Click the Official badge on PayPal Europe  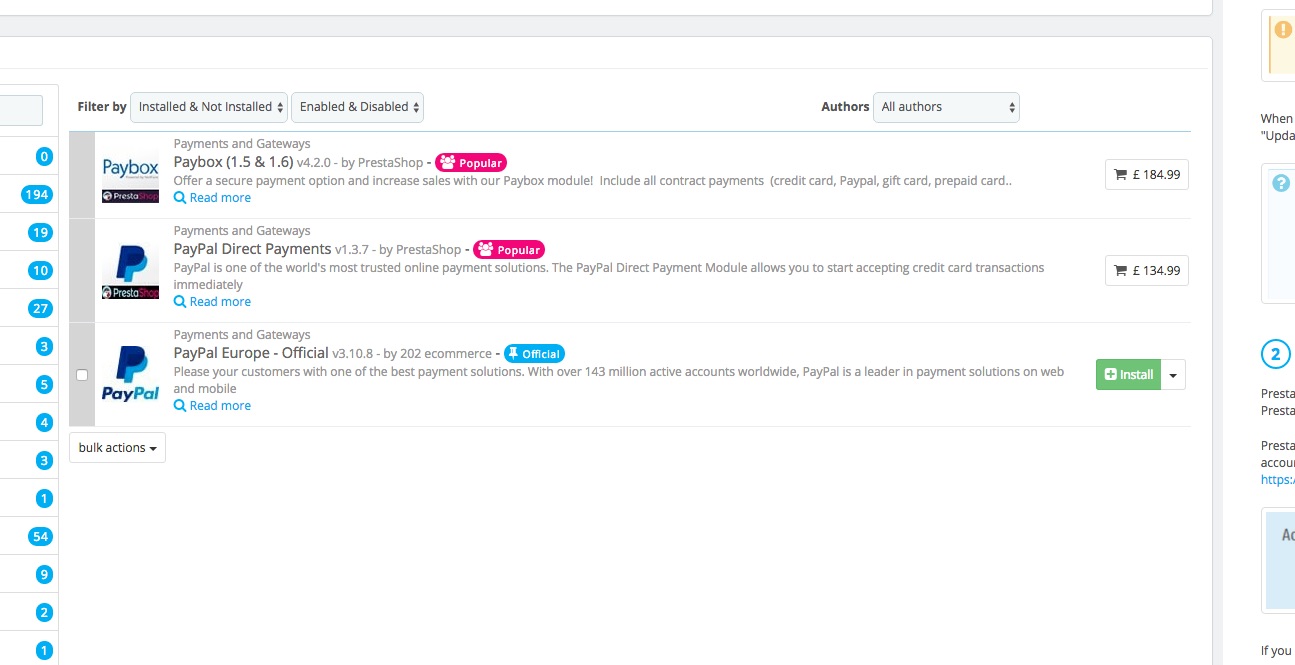[534, 354]
